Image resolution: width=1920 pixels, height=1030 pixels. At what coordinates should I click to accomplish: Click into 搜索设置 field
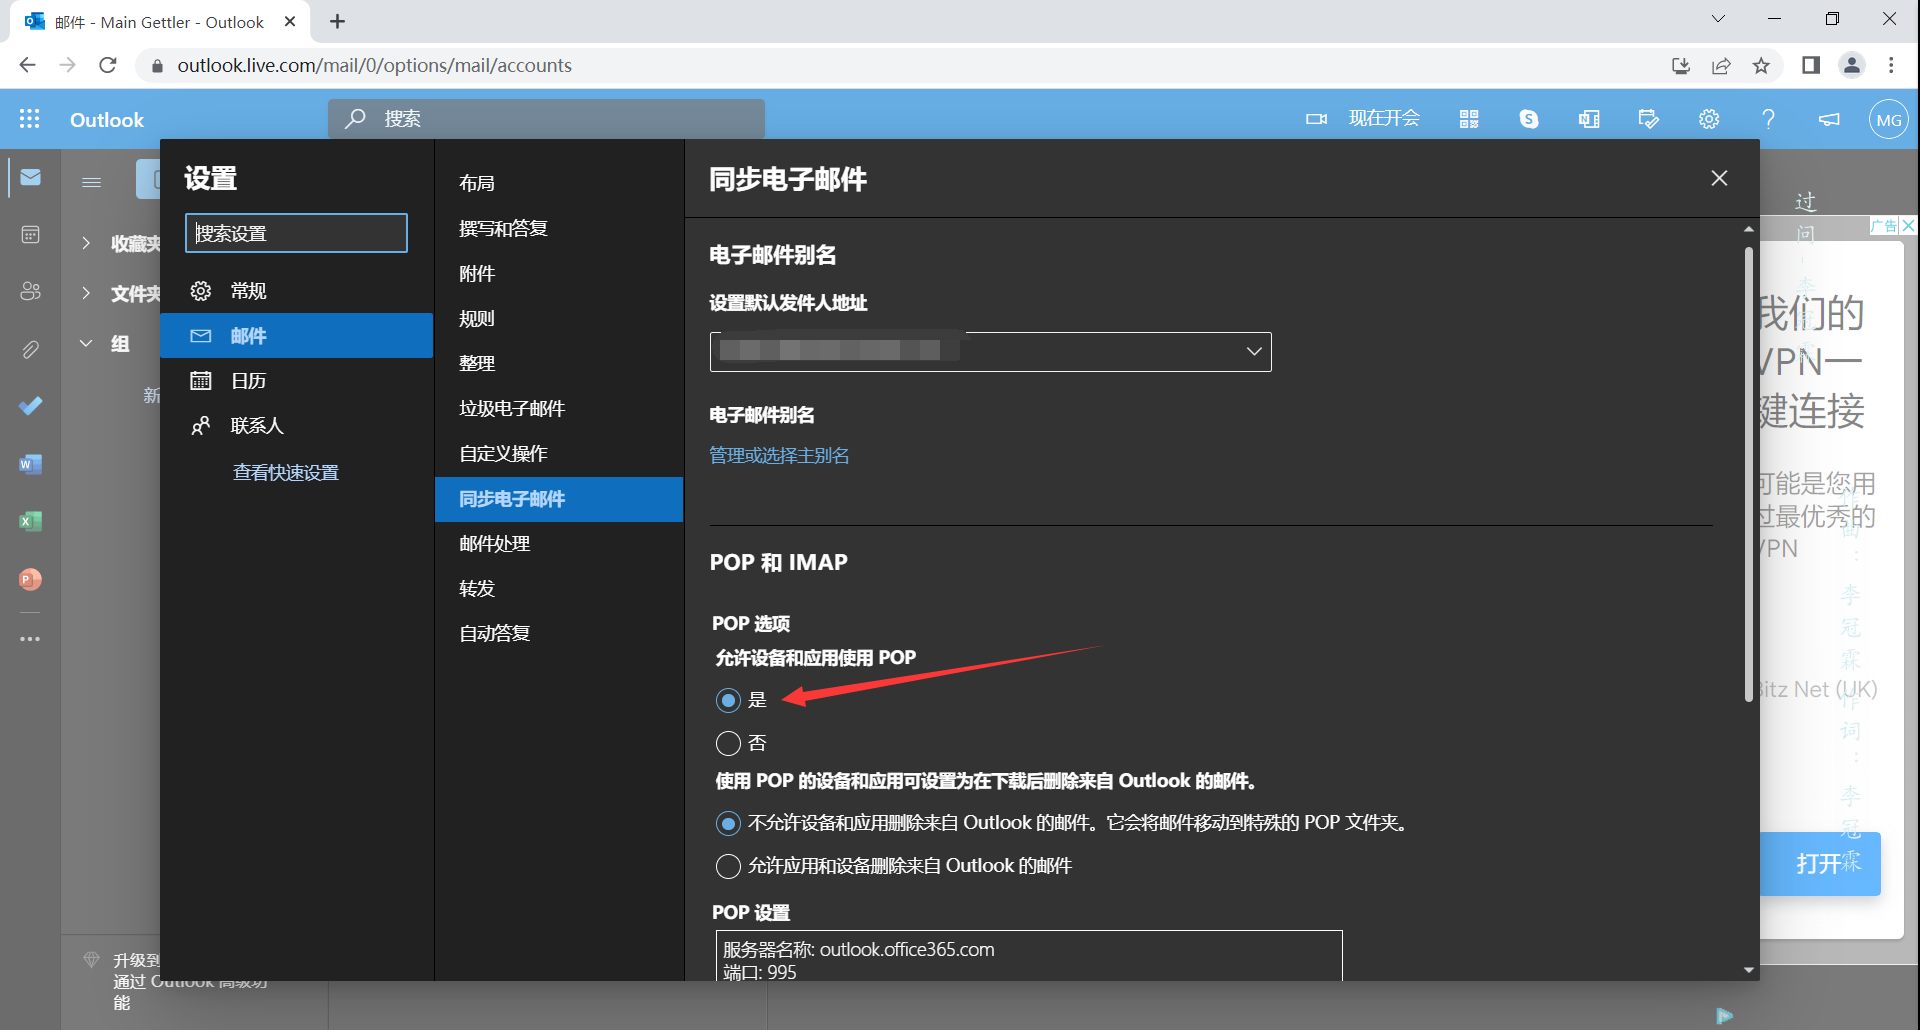pyautogui.click(x=296, y=233)
